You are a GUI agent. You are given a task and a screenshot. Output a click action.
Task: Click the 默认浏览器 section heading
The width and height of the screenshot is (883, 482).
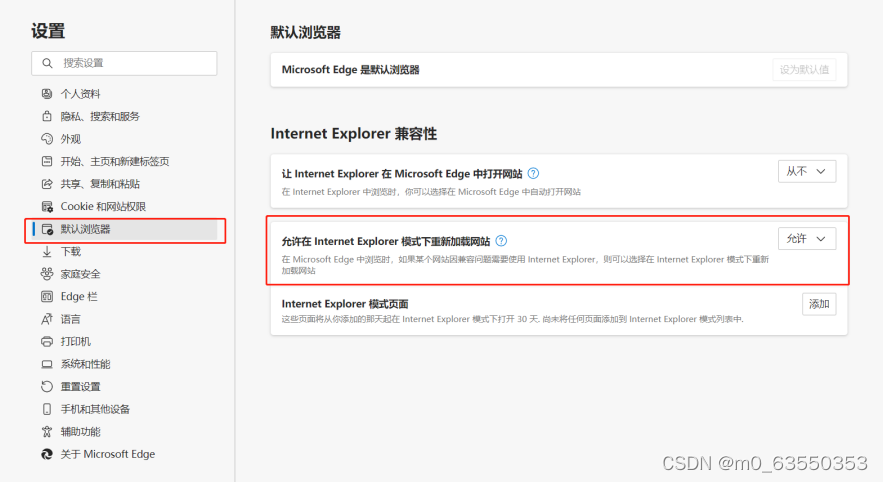click(x=305, y=33)
